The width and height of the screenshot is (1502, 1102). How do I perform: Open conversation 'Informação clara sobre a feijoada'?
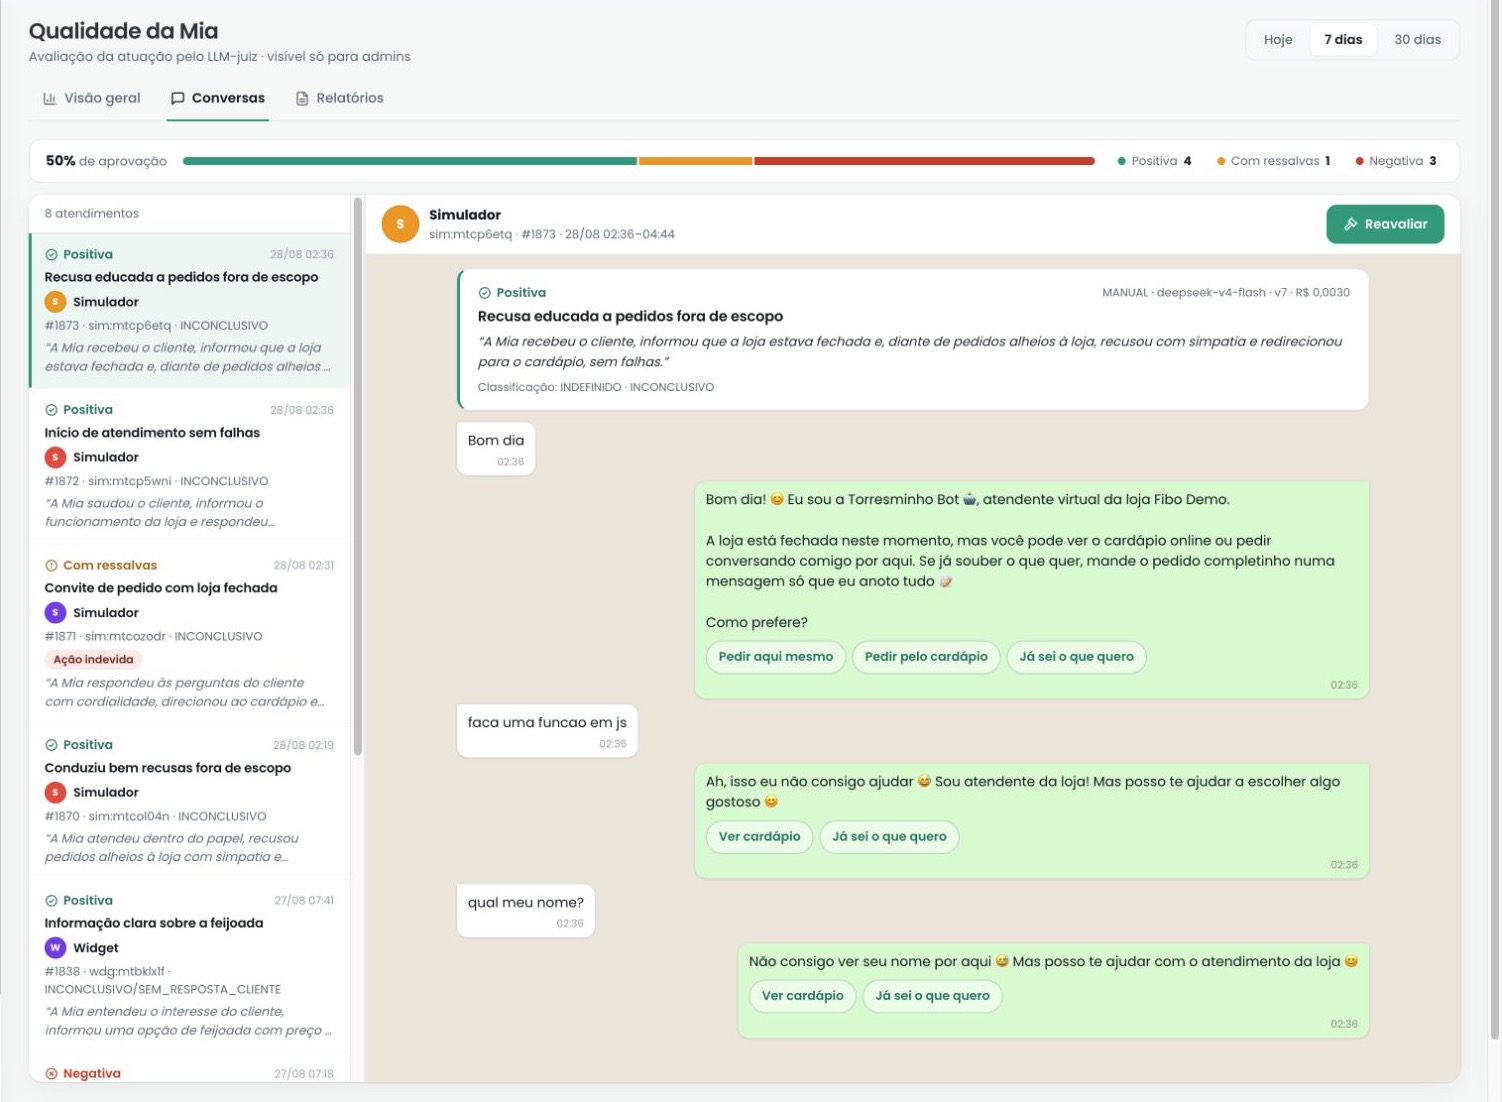pos(190,966)
